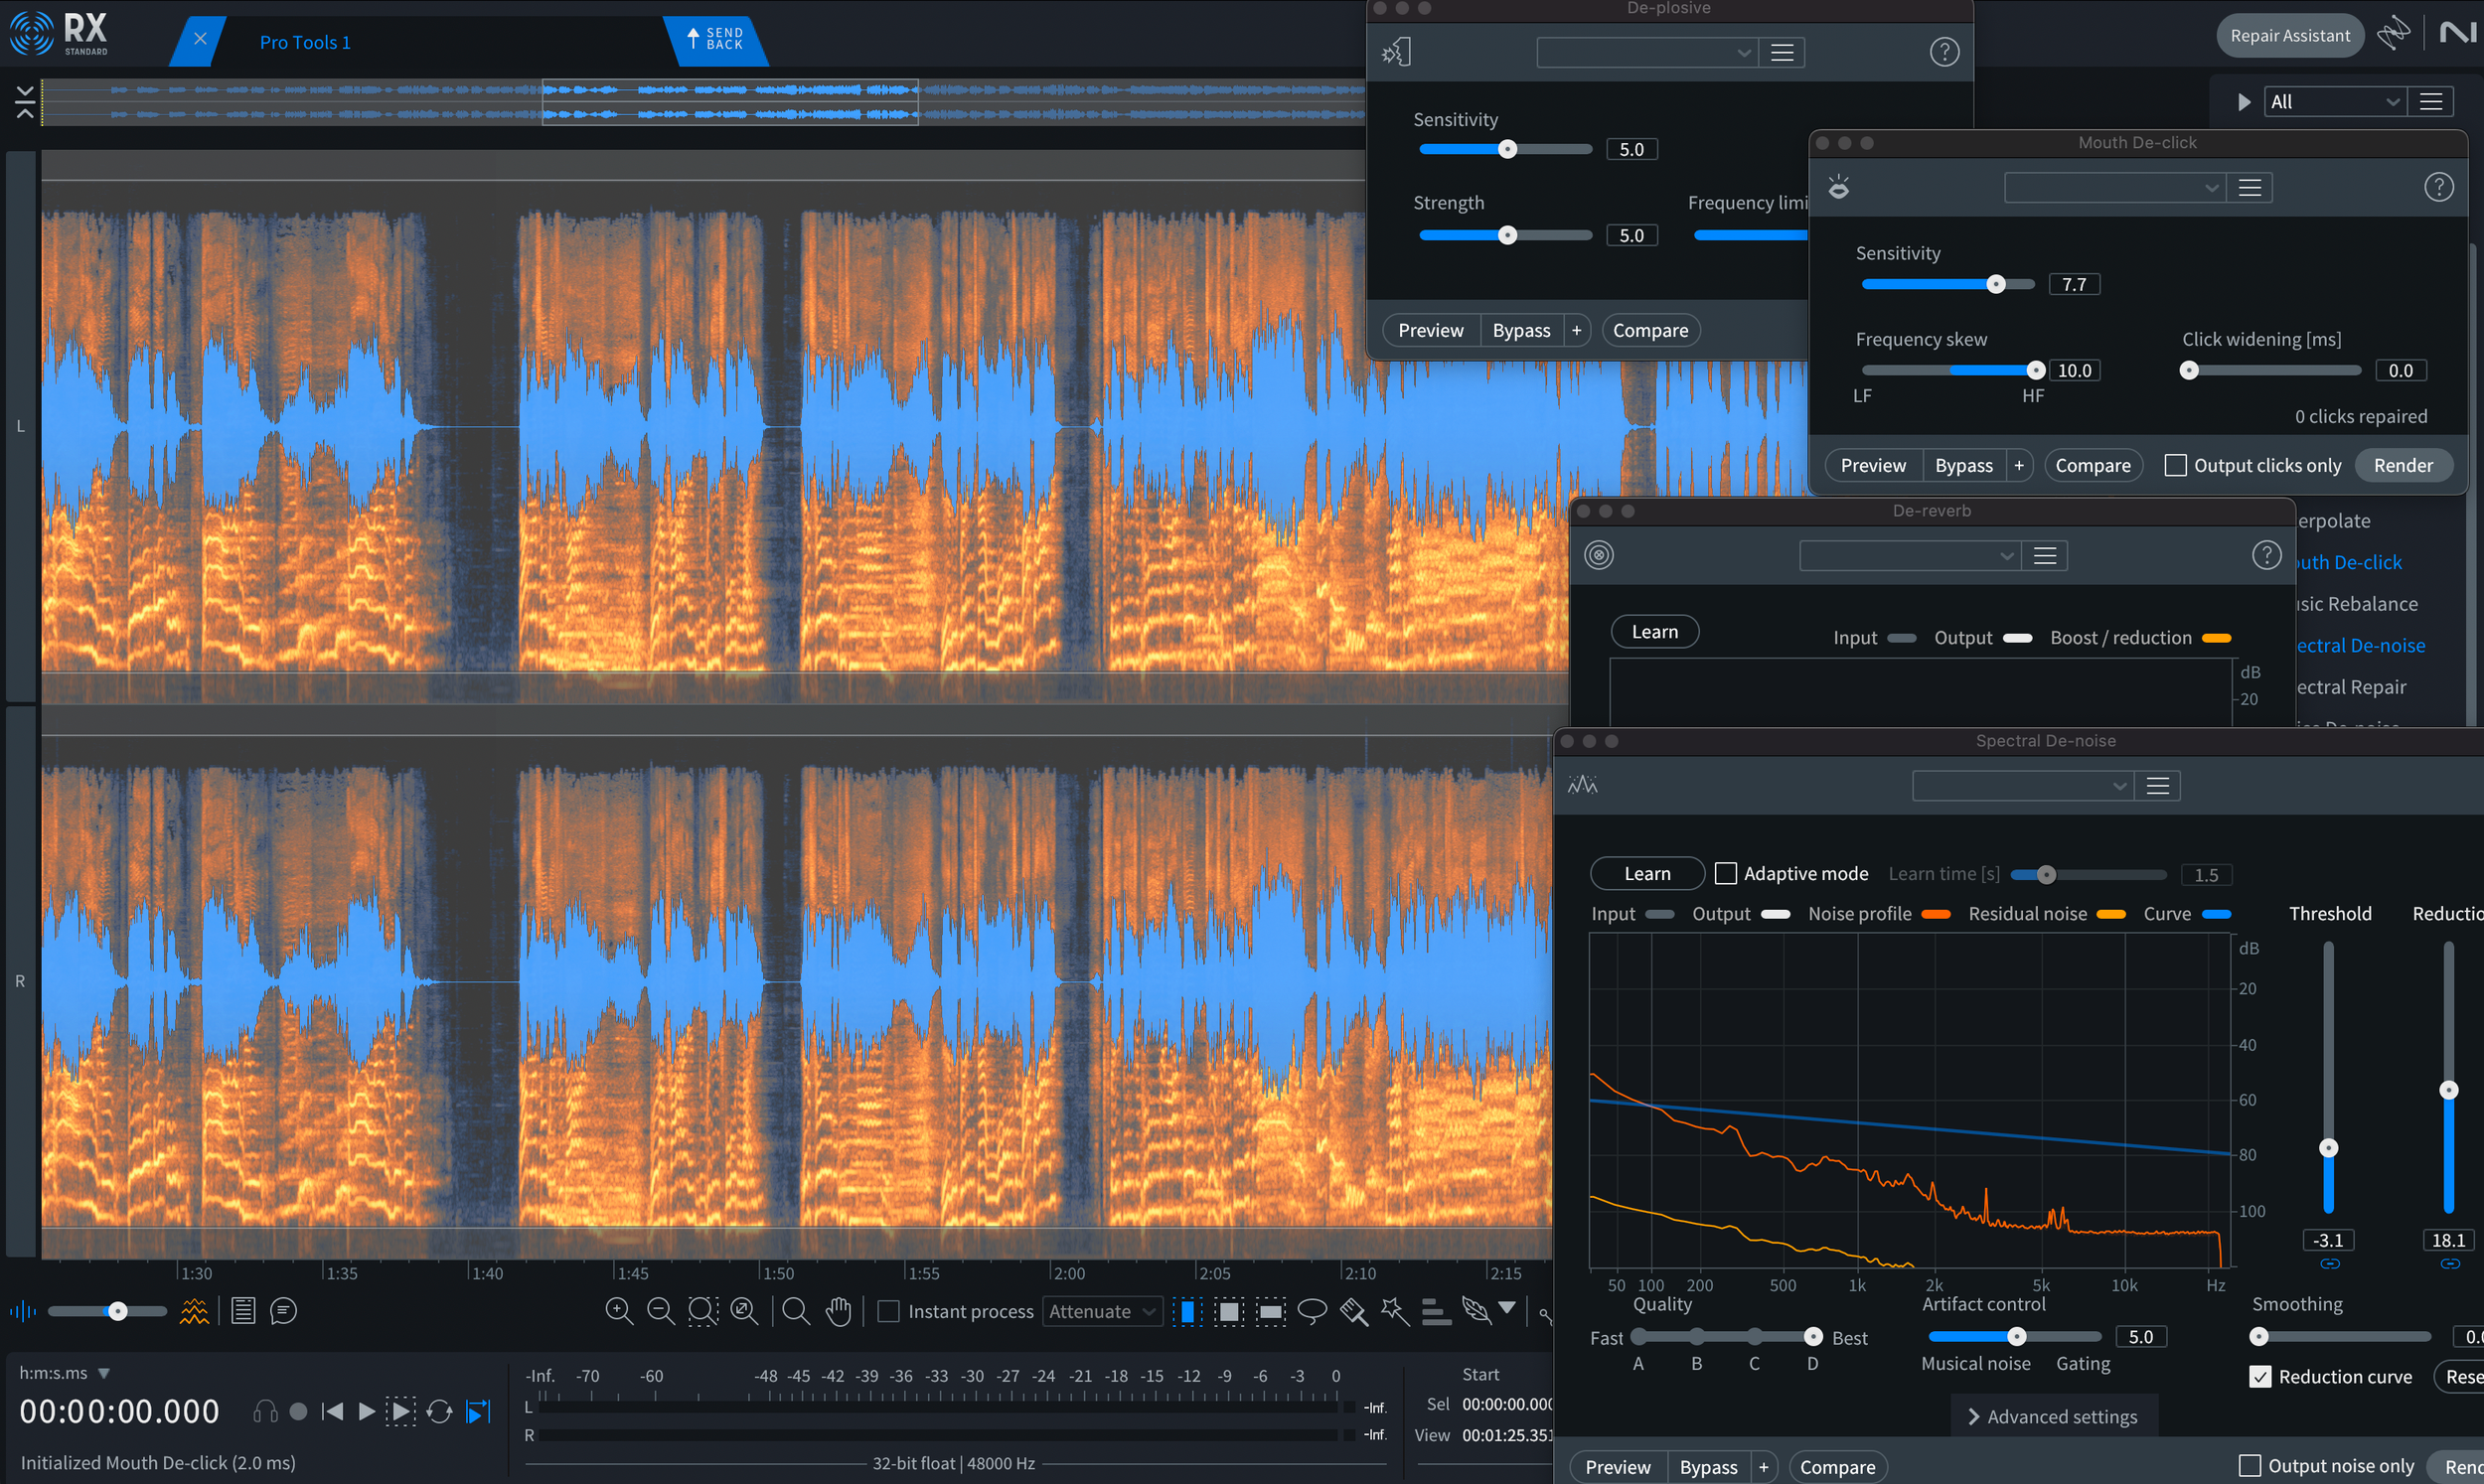
Task: Check Output noise only option
Action: coord(2250,1466)
